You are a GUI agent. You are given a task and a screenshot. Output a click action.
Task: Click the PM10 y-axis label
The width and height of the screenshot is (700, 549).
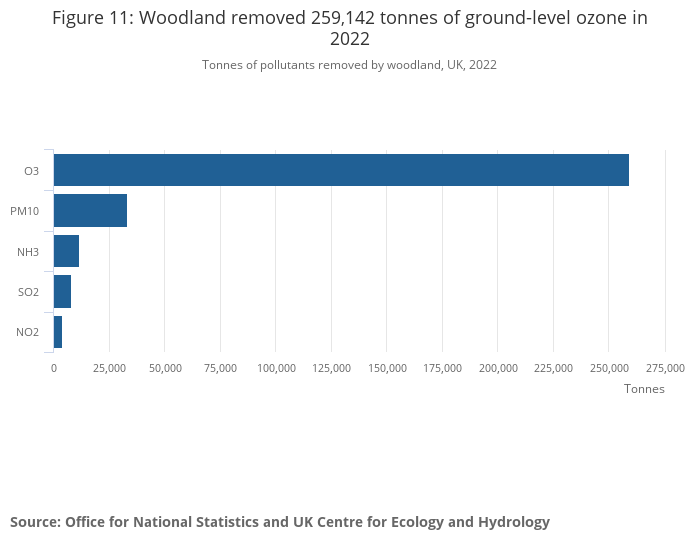click(25, 211)
